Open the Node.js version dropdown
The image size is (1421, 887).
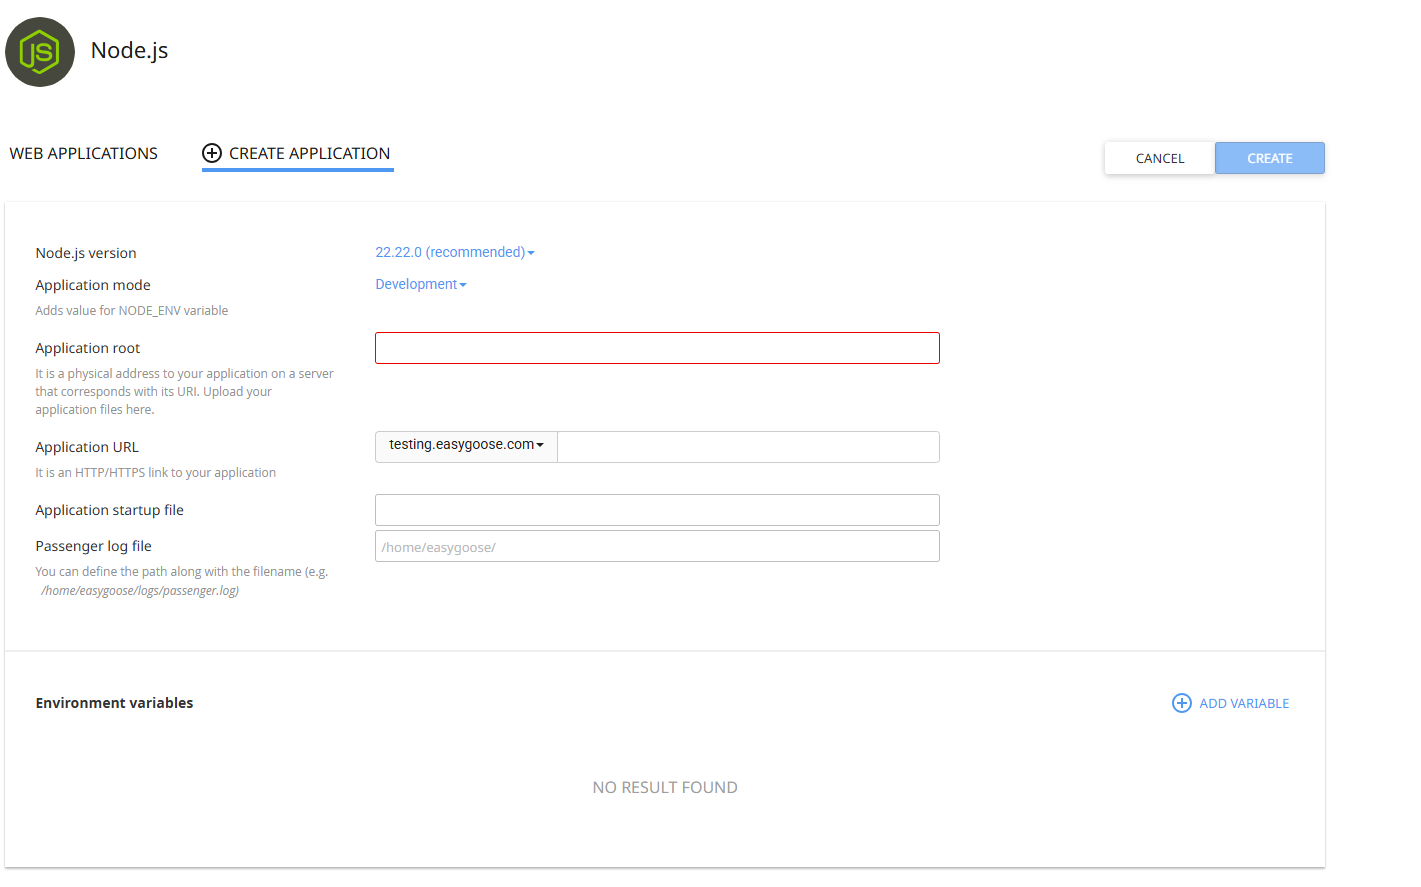(455, 252)
